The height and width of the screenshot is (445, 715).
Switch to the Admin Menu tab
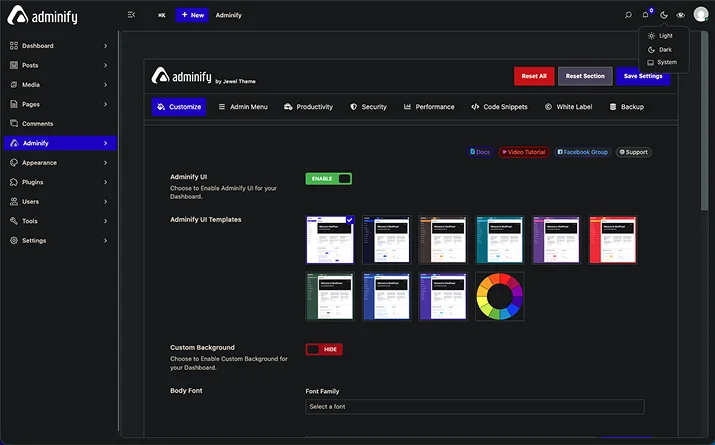tap(243, 107)
